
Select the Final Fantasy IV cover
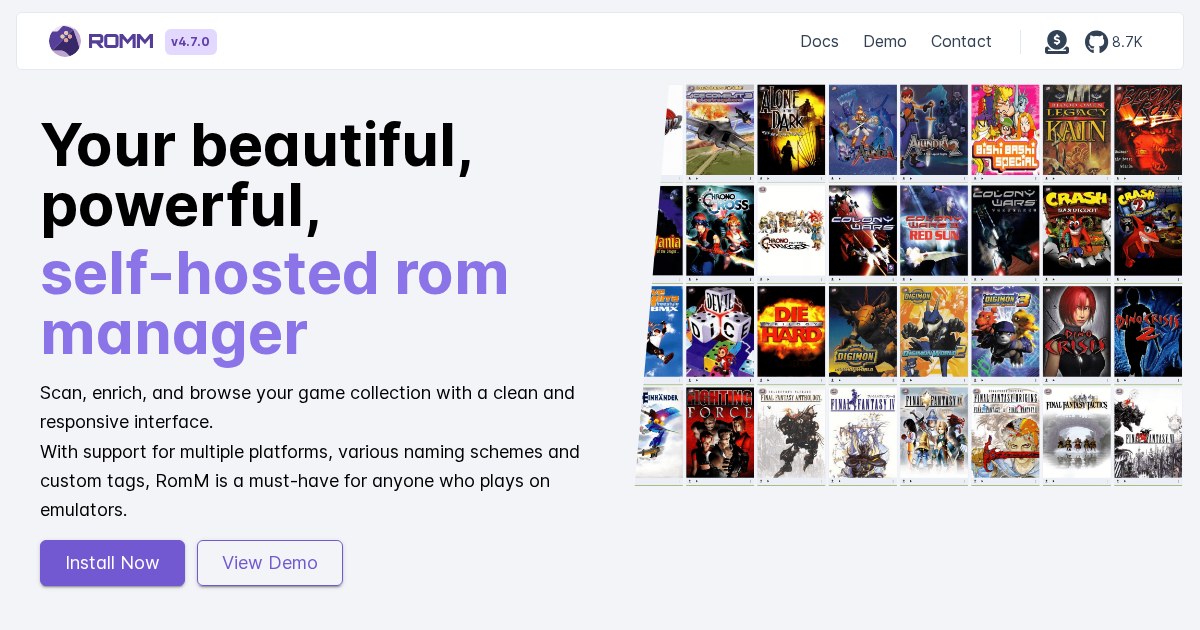[x=862, y=434]
